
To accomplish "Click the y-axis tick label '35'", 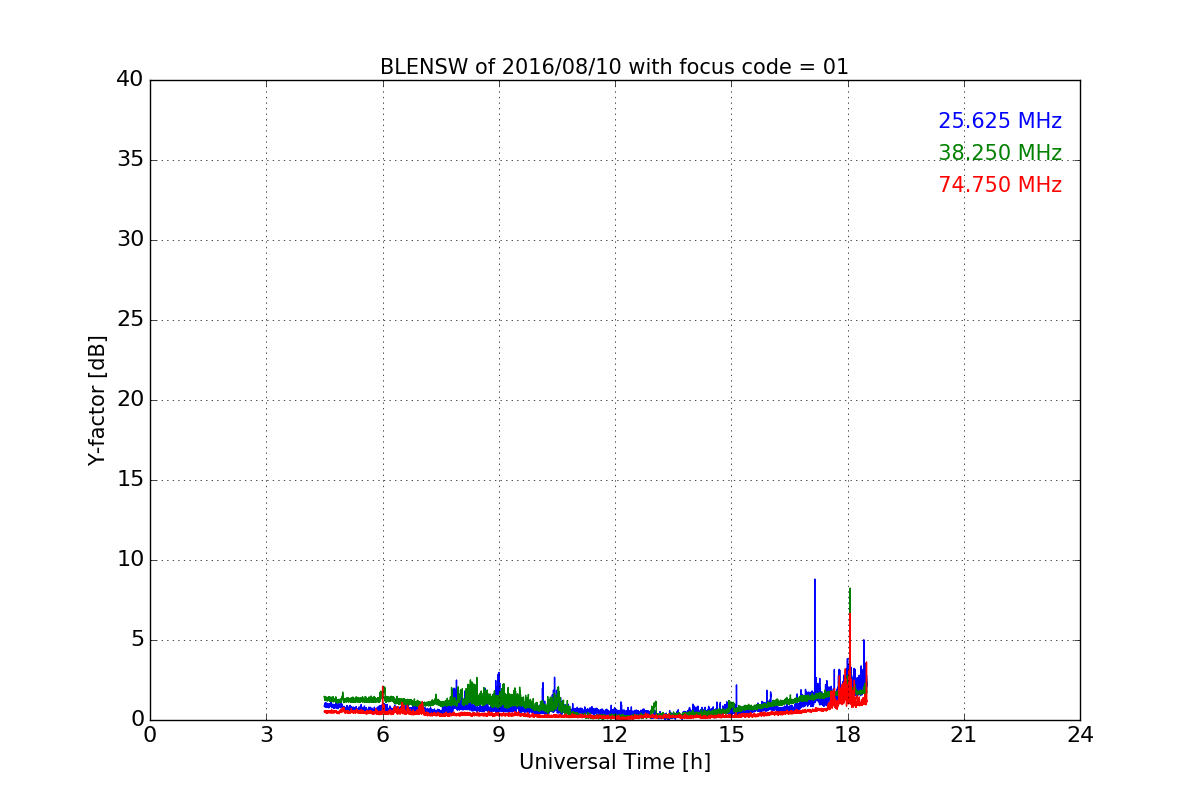I will [x=130, y=160].
